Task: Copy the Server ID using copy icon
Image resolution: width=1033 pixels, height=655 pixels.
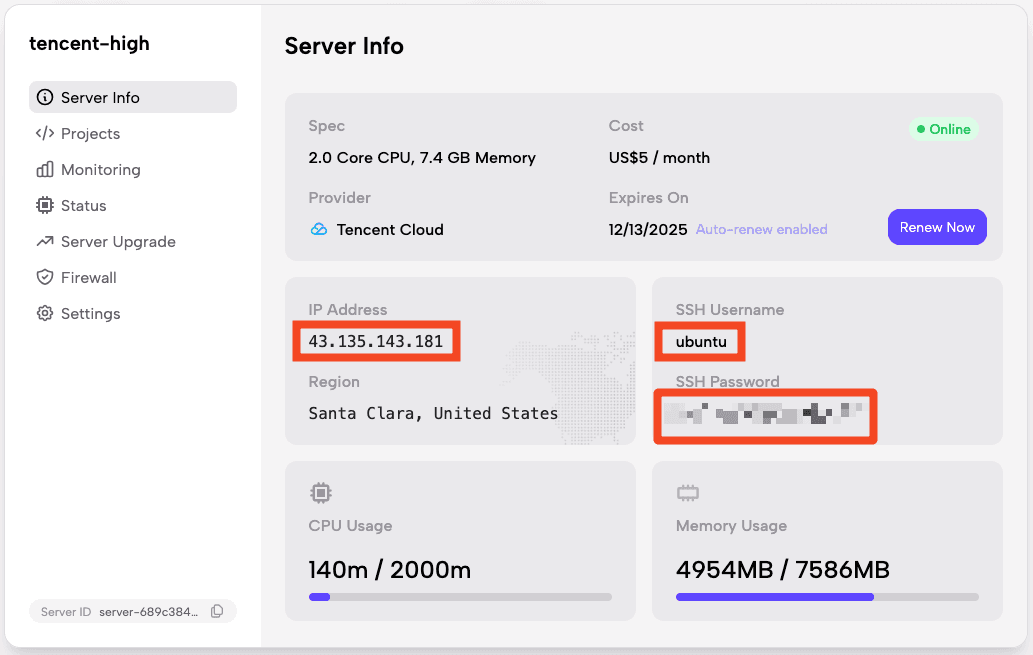Action: [217, 611]
